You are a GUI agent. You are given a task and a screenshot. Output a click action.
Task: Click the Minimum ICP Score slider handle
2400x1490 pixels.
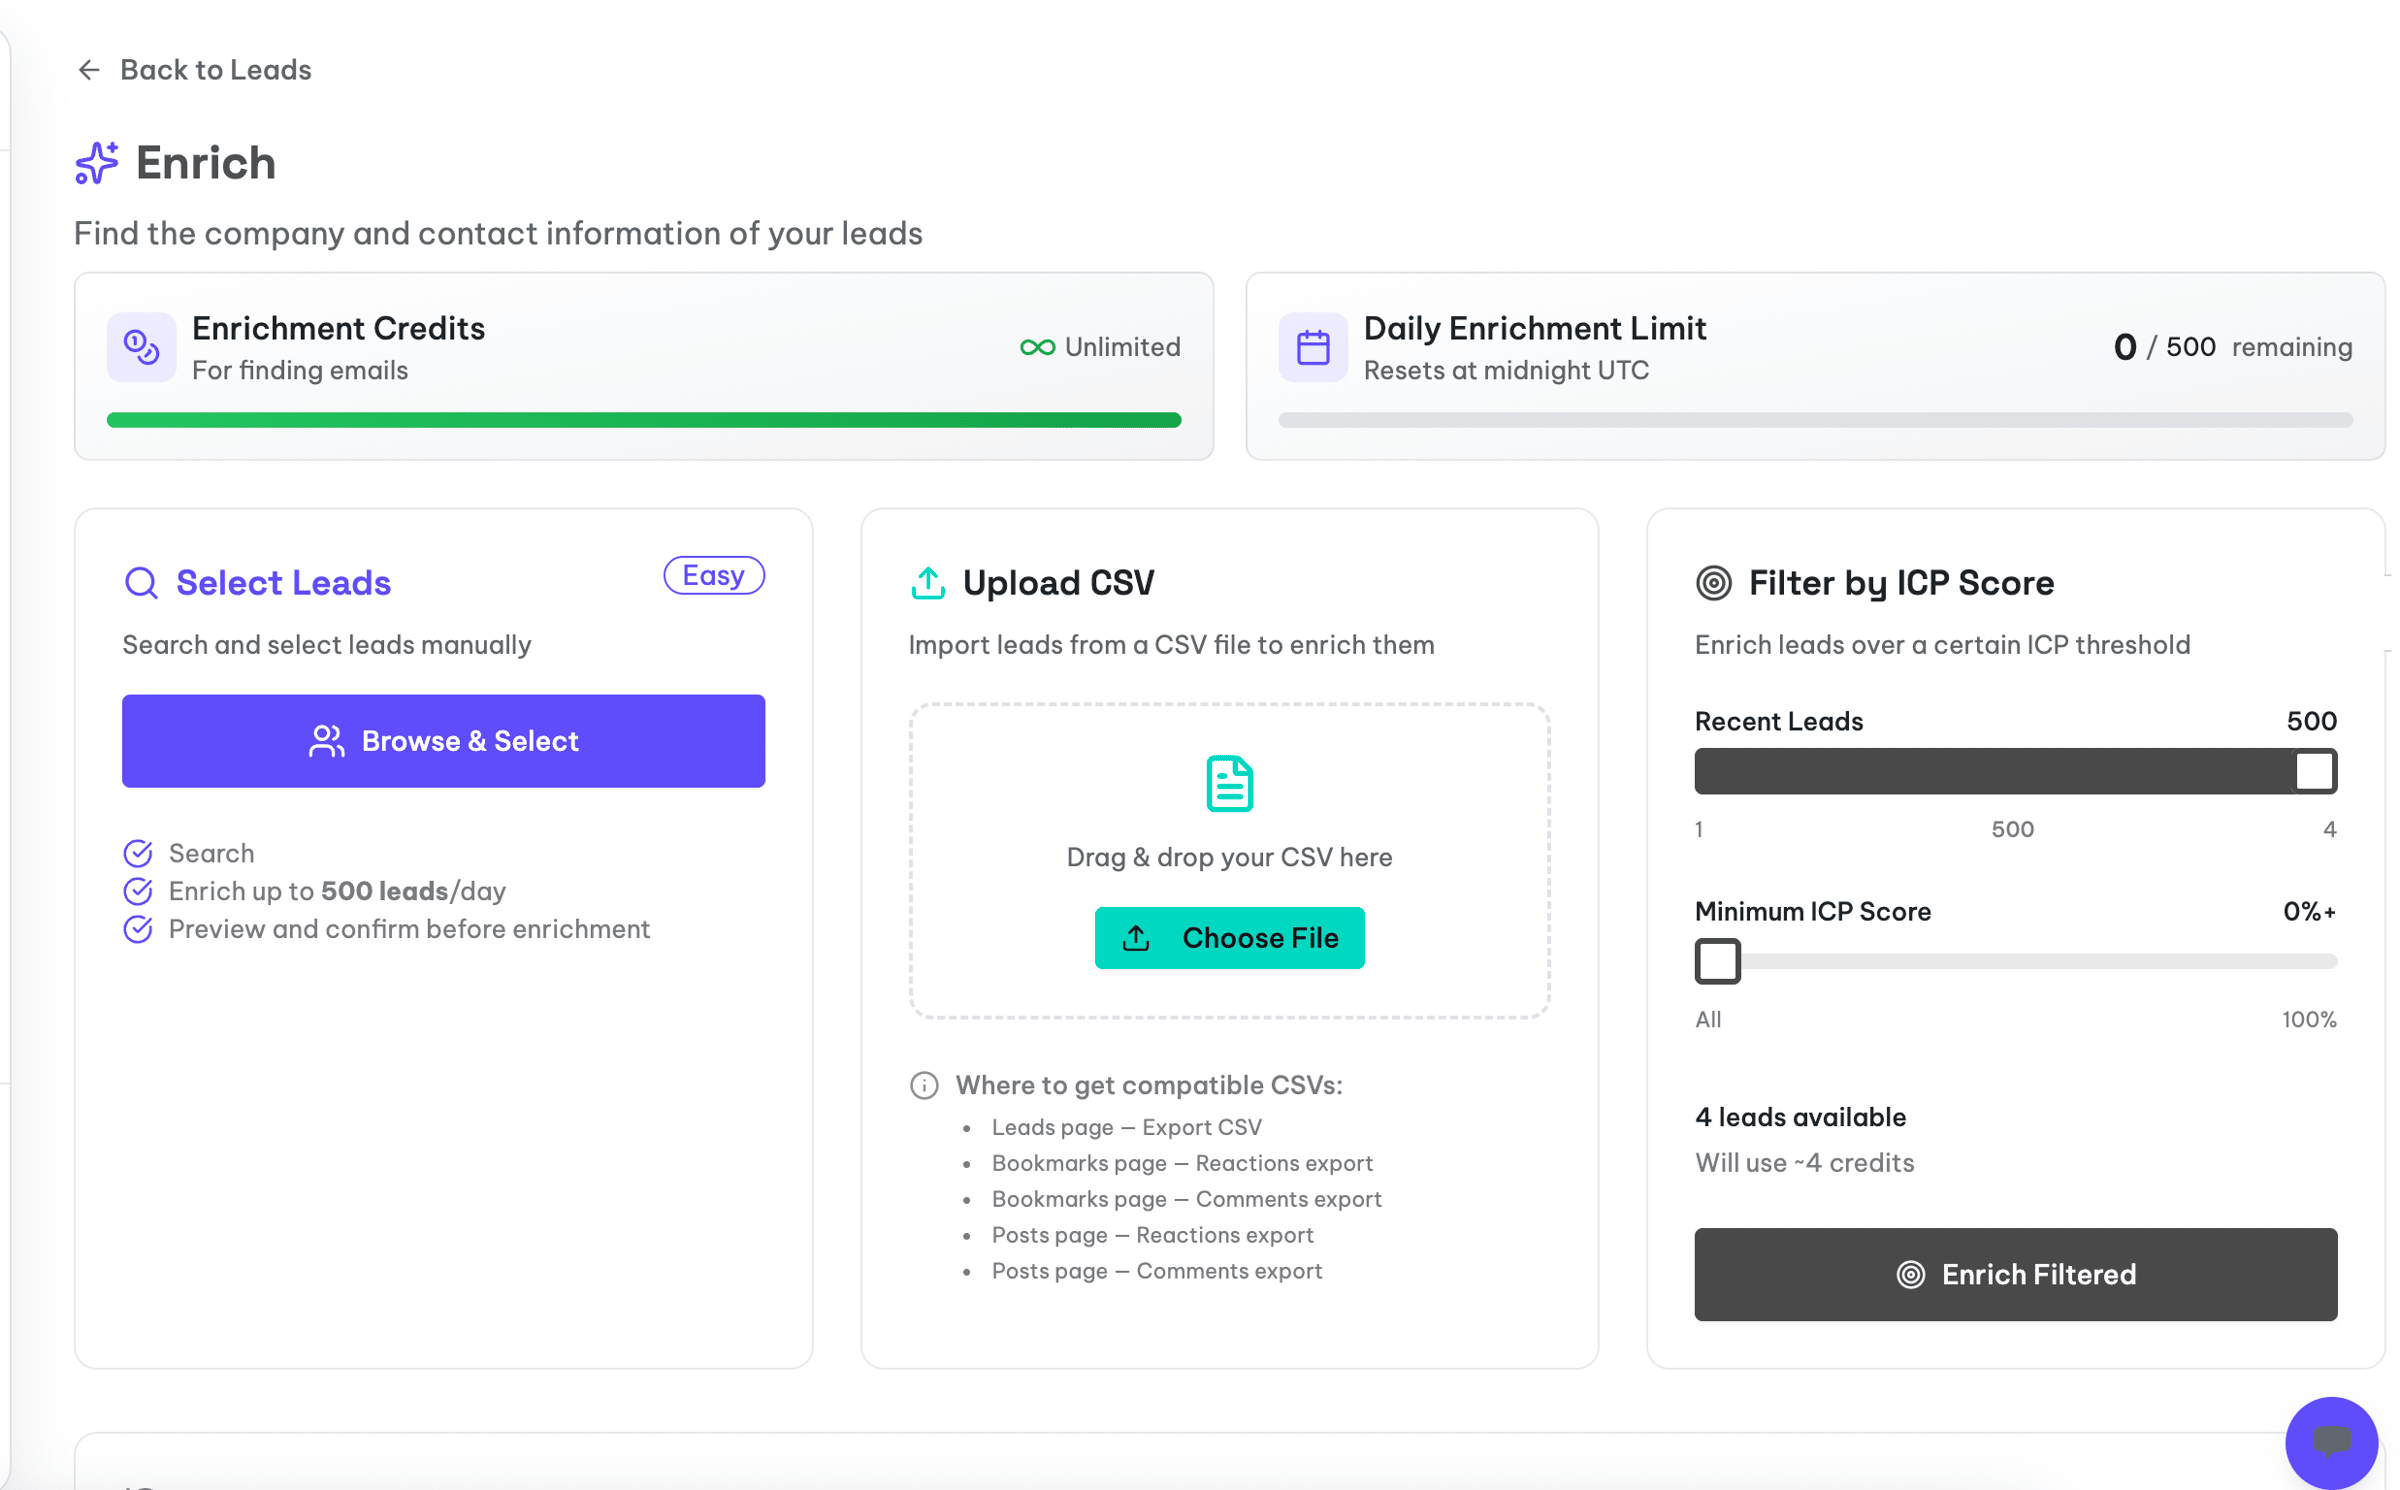pos(1718,961)
